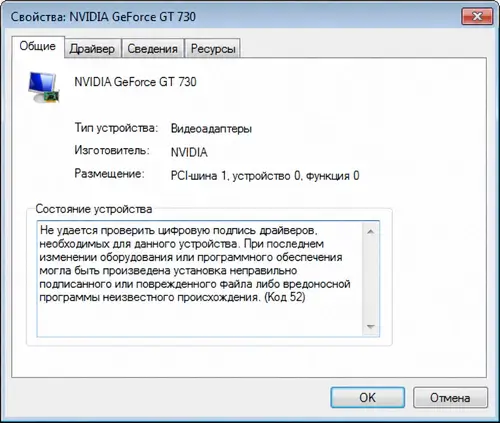Click the status box scroll-down arrow
Viewport: 500px width, 423px height.
point(371,327)
